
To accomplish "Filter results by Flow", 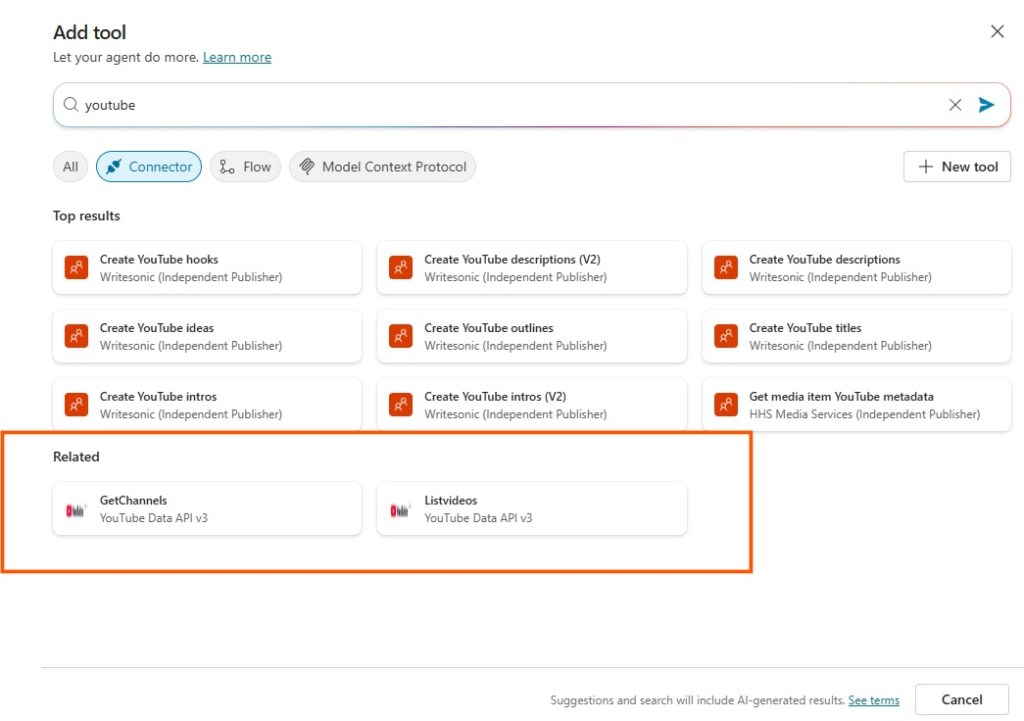I will pos(245,167).
